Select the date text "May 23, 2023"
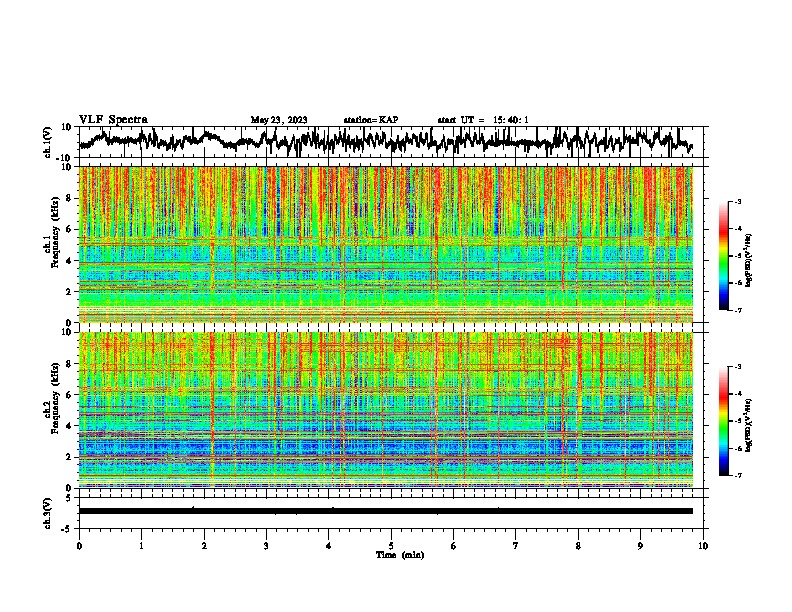Image resolution: width=792 pixels, height=612 pixels. [x=279, y=120]
